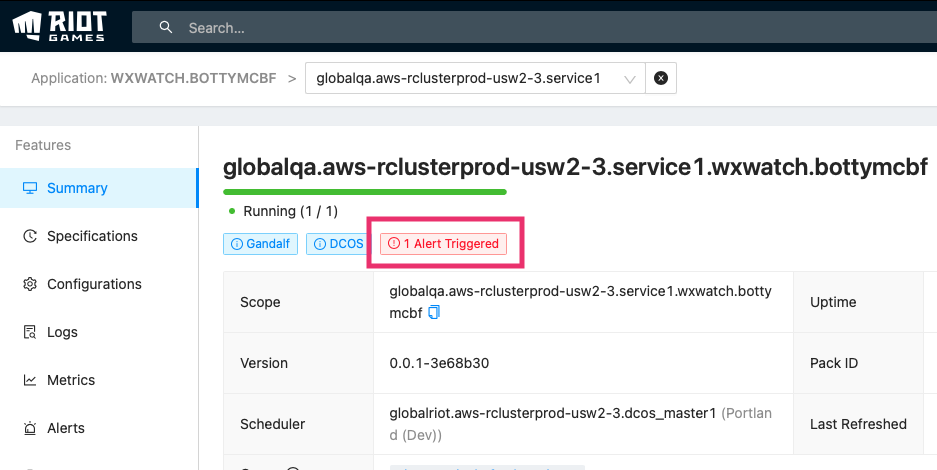Focus the top Search field

500,28
